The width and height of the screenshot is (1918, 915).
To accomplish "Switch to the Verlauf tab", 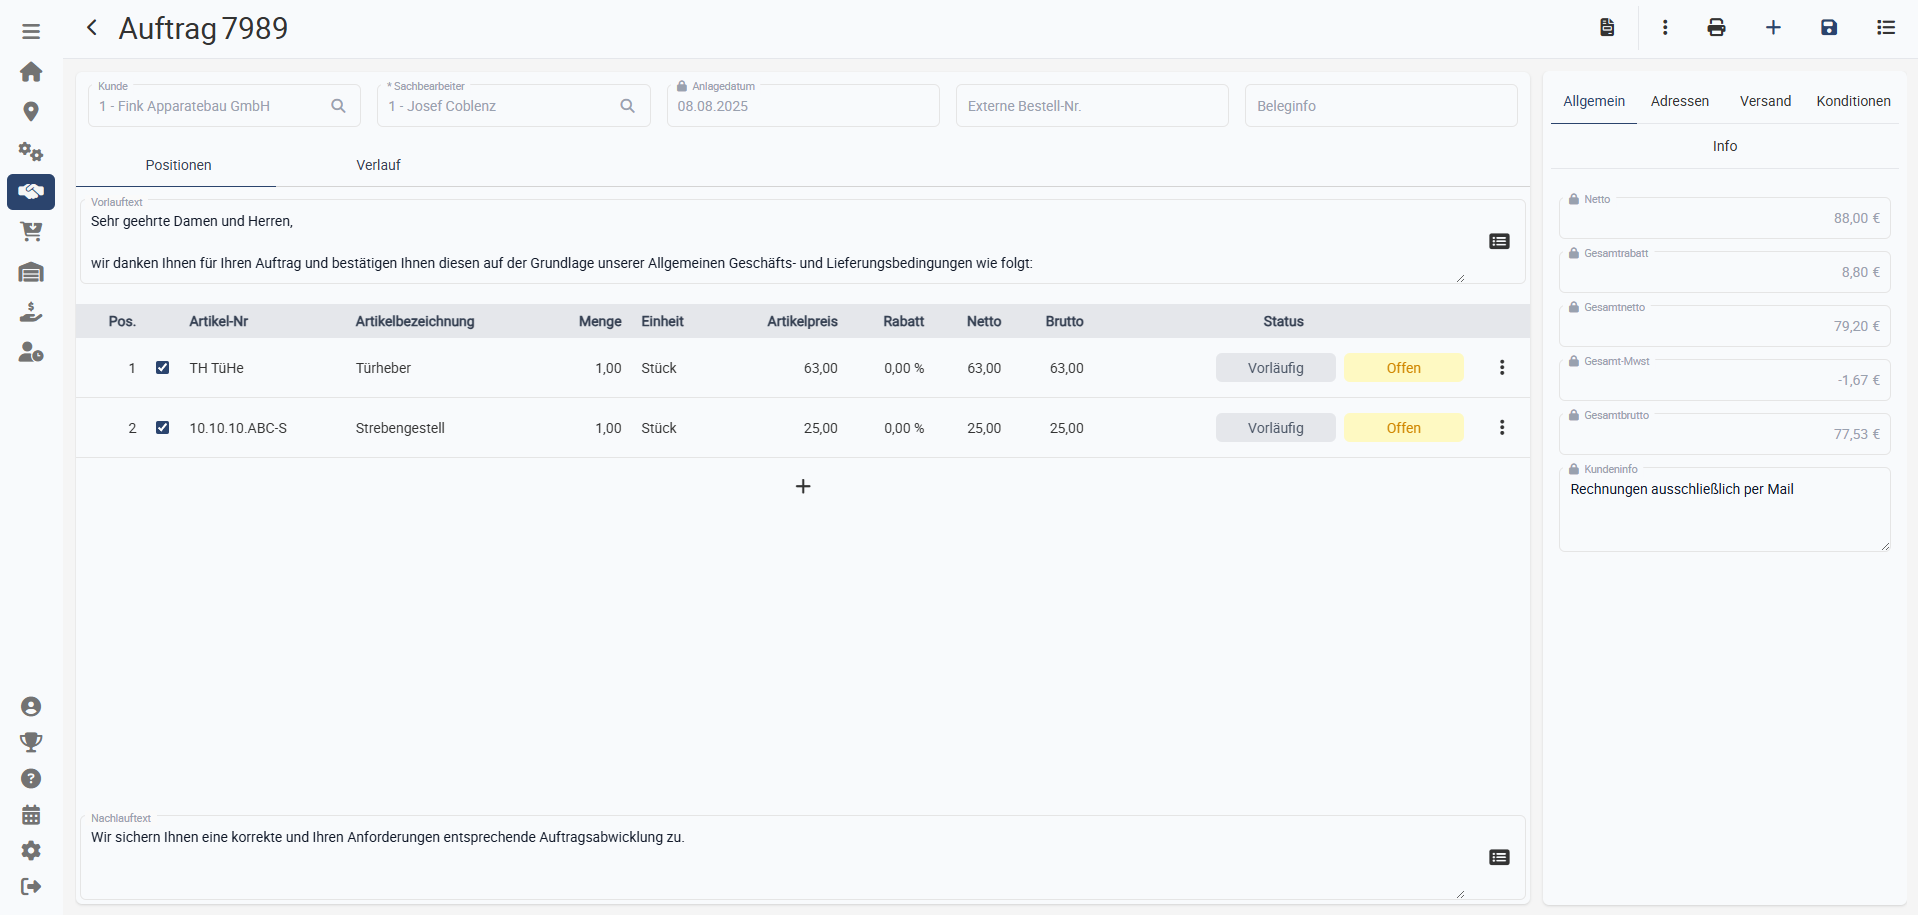I will (378, 165).
